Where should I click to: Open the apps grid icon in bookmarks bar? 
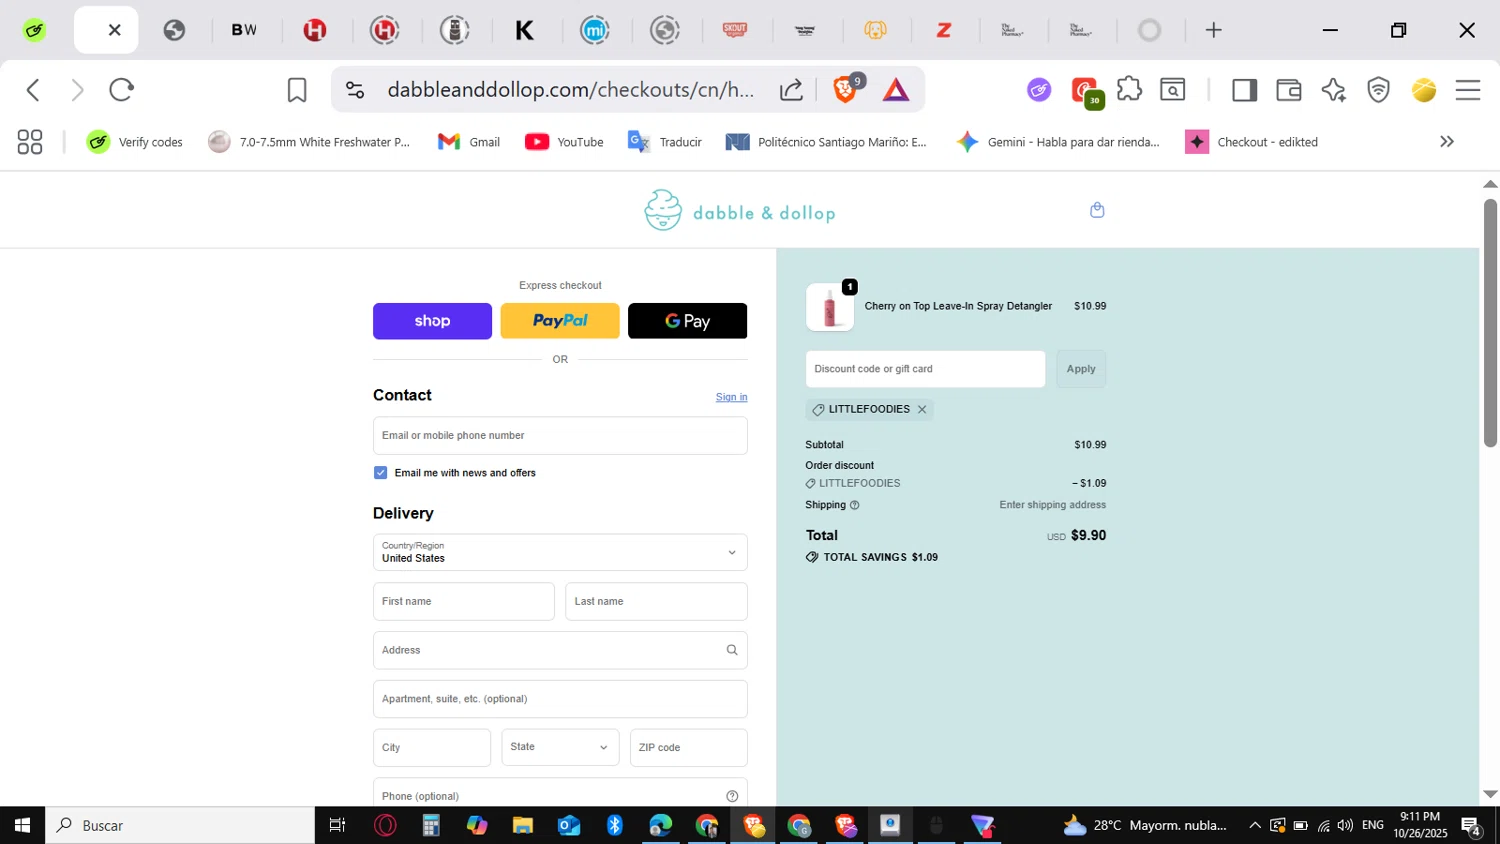[x=30, y=142]
